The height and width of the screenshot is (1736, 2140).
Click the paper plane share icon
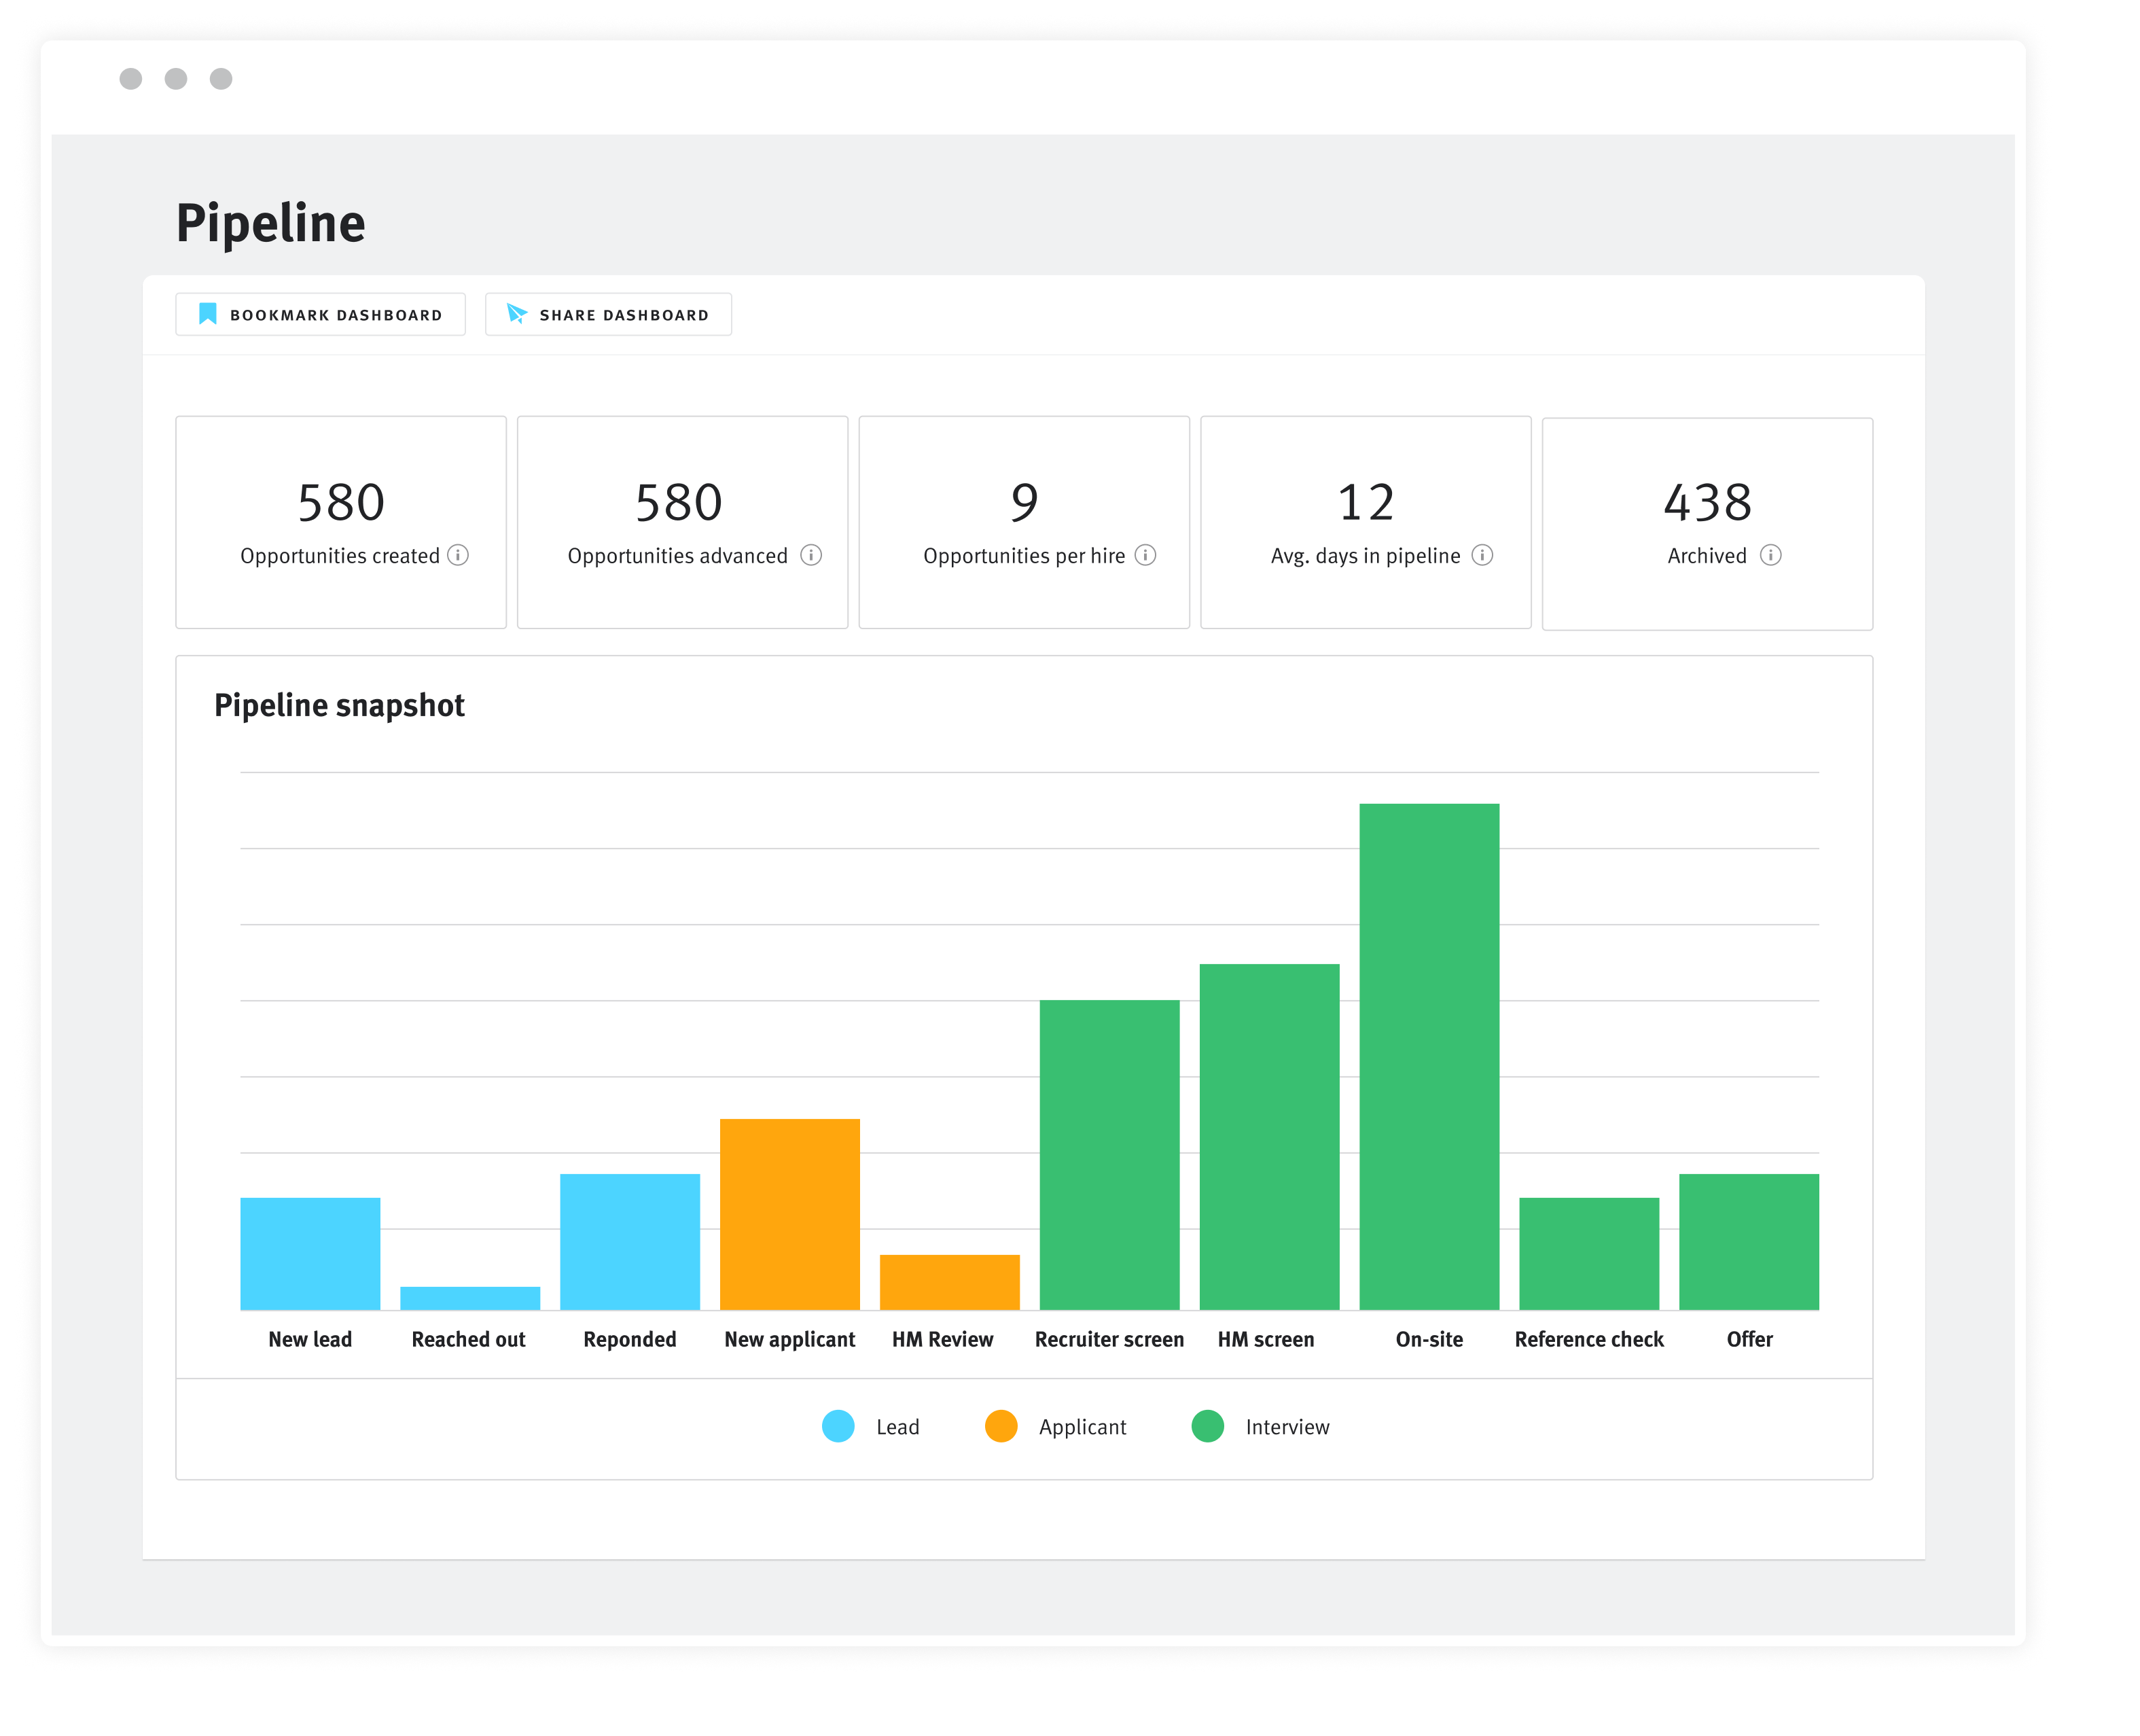click(x=516, y=314)
